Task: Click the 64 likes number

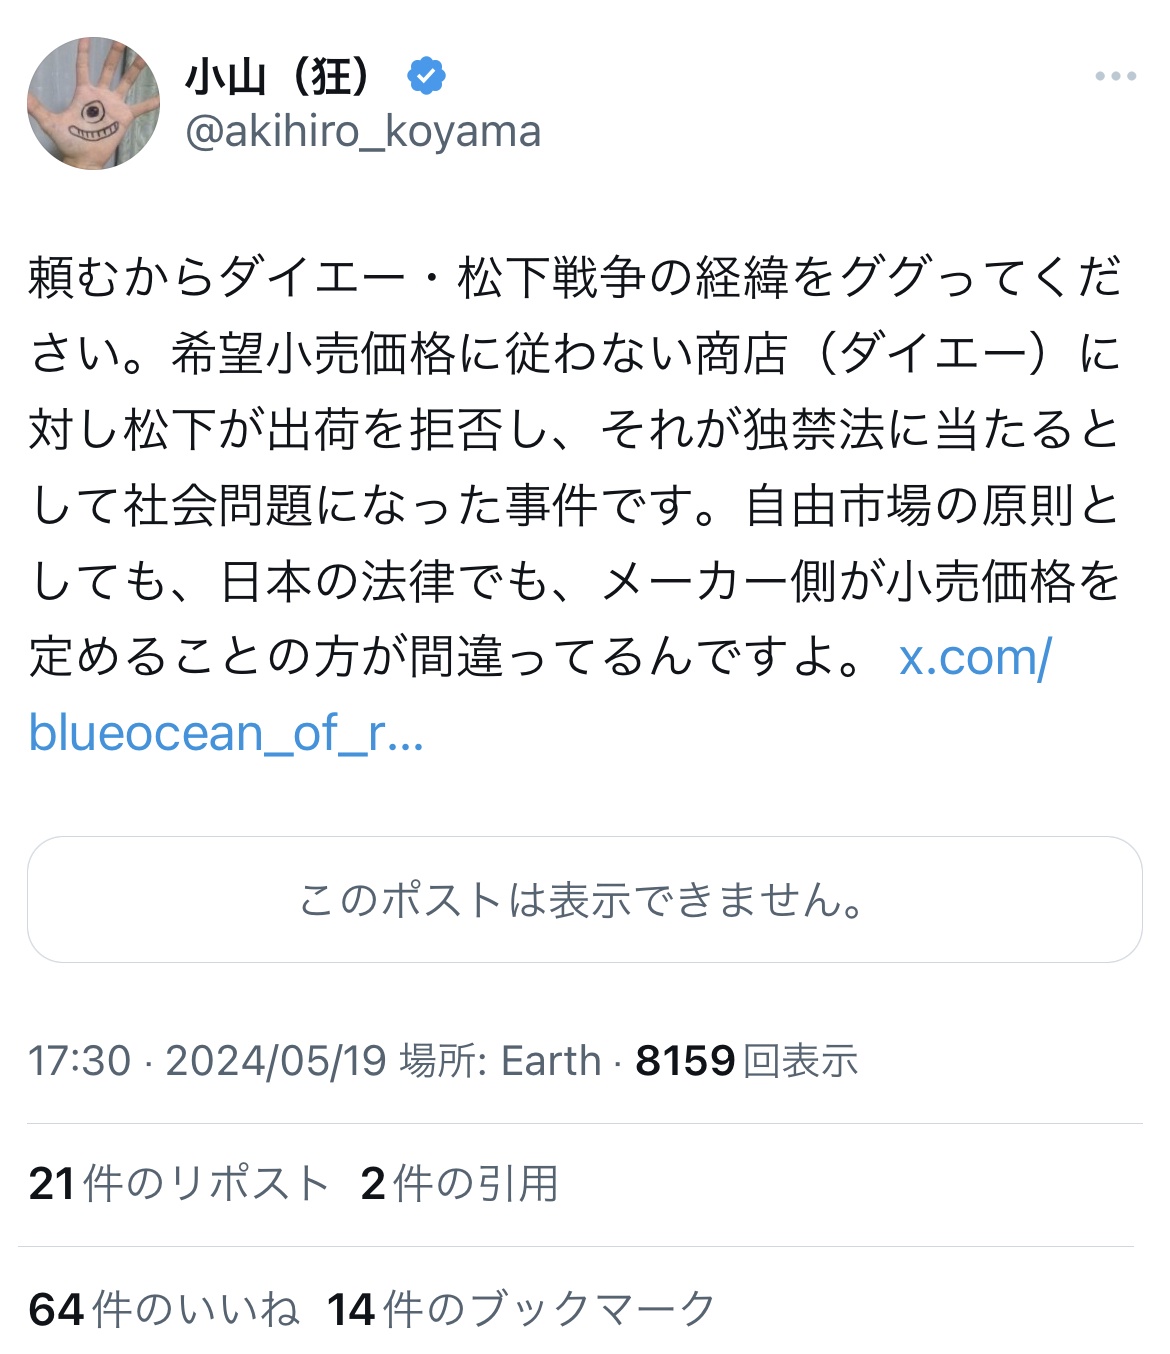Action: click(56, 1309)
